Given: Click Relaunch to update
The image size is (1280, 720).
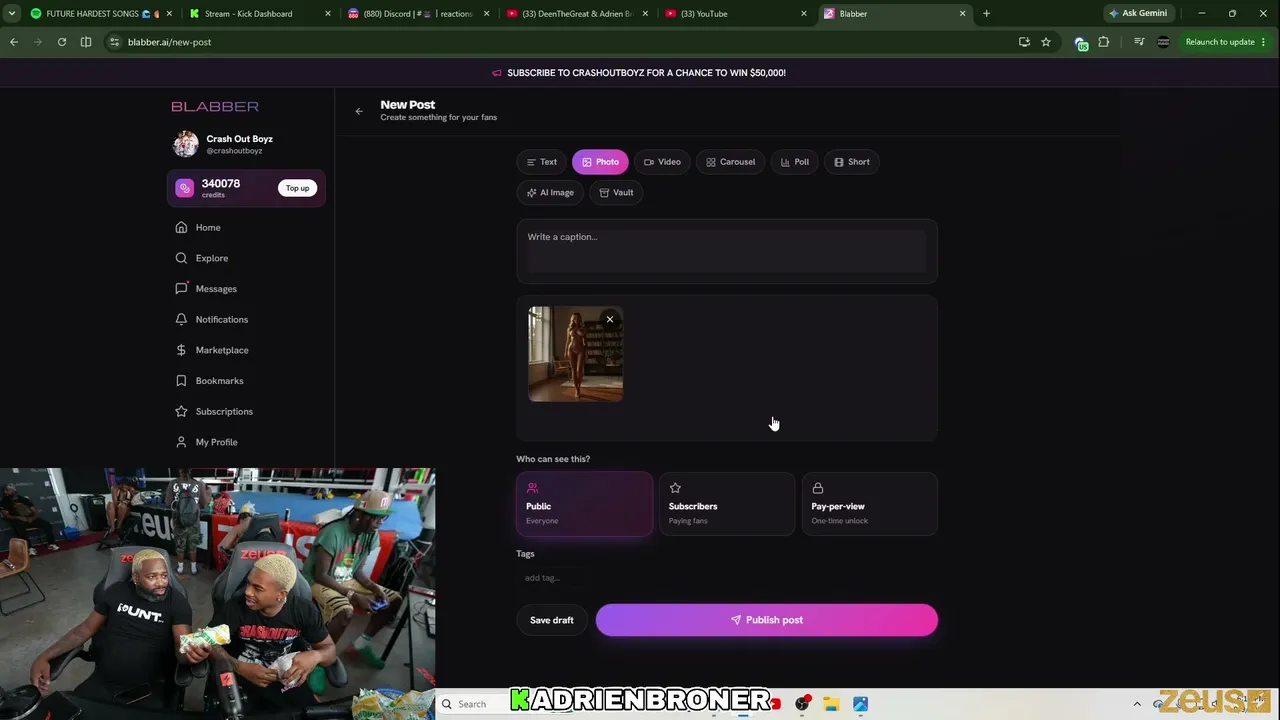Looking at the screenshot, I should (x=1220, y=42).
